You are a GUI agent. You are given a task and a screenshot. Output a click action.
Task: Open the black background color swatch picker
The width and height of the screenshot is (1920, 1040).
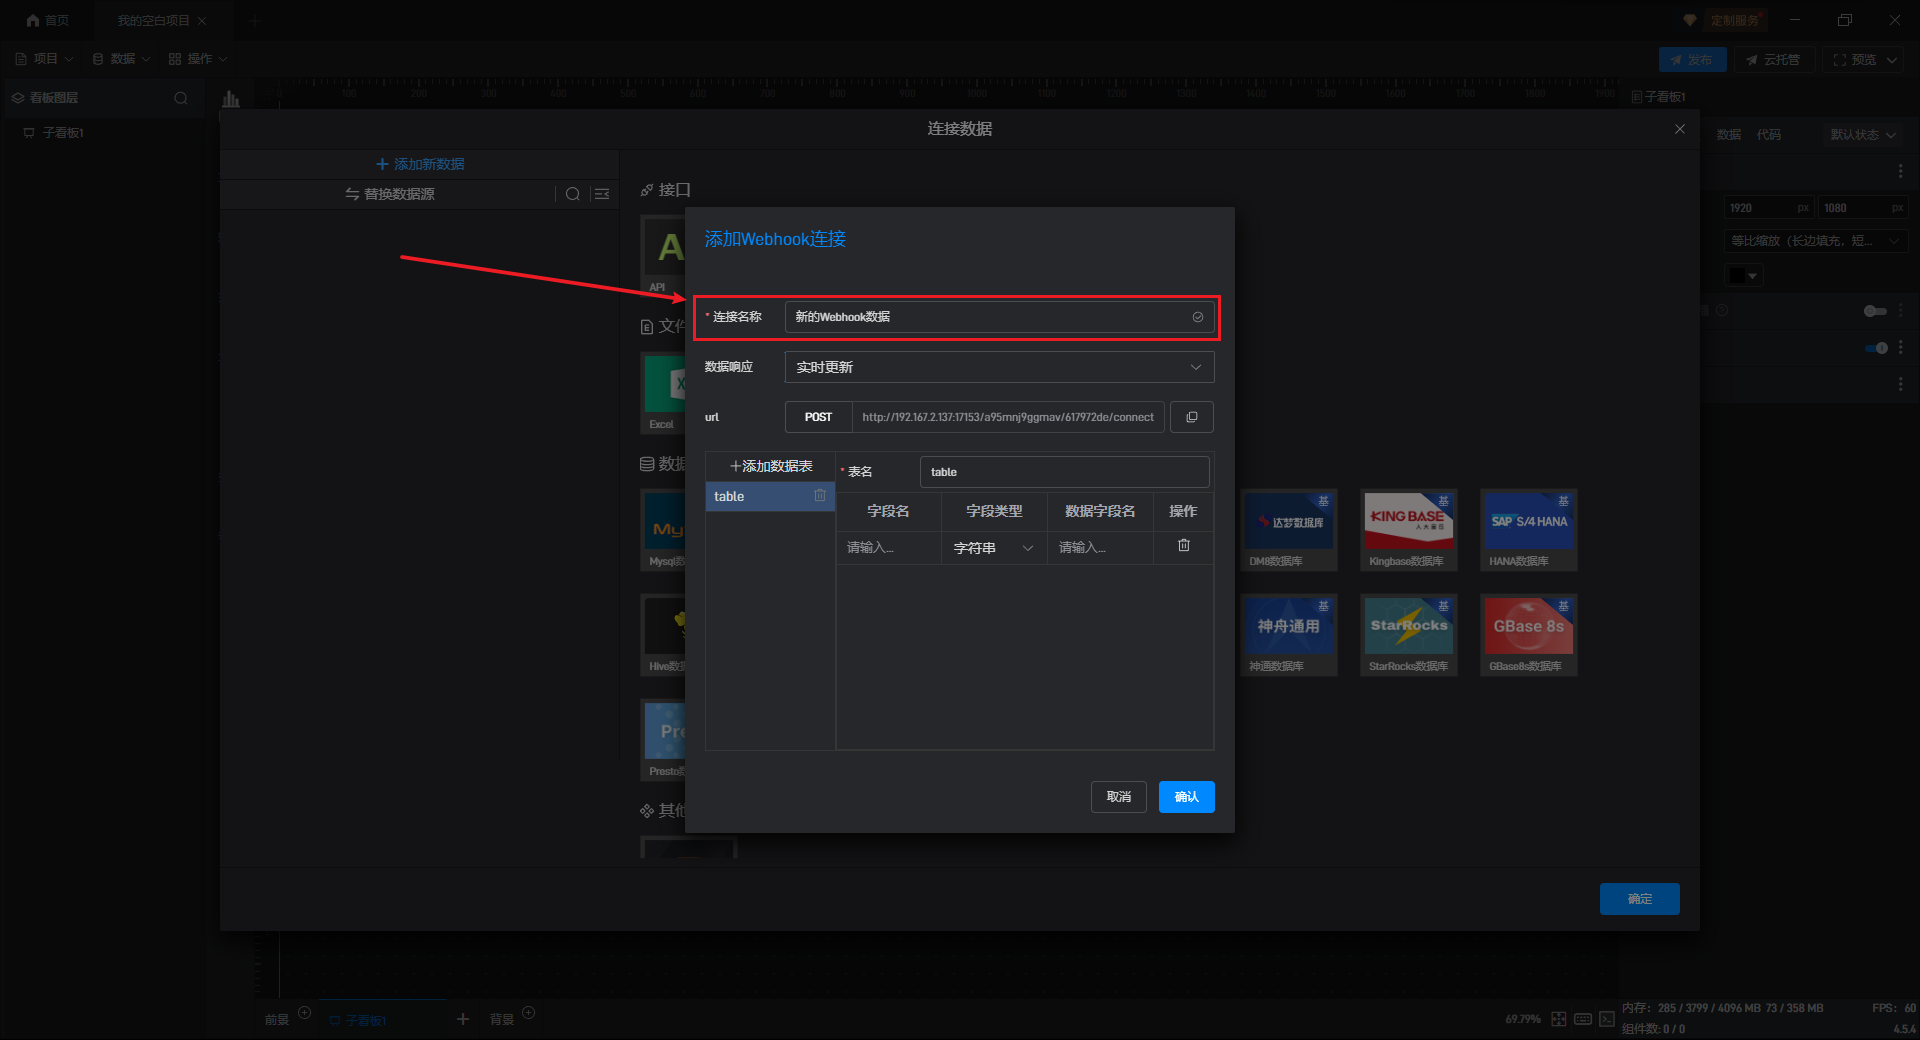[1744, 276]
